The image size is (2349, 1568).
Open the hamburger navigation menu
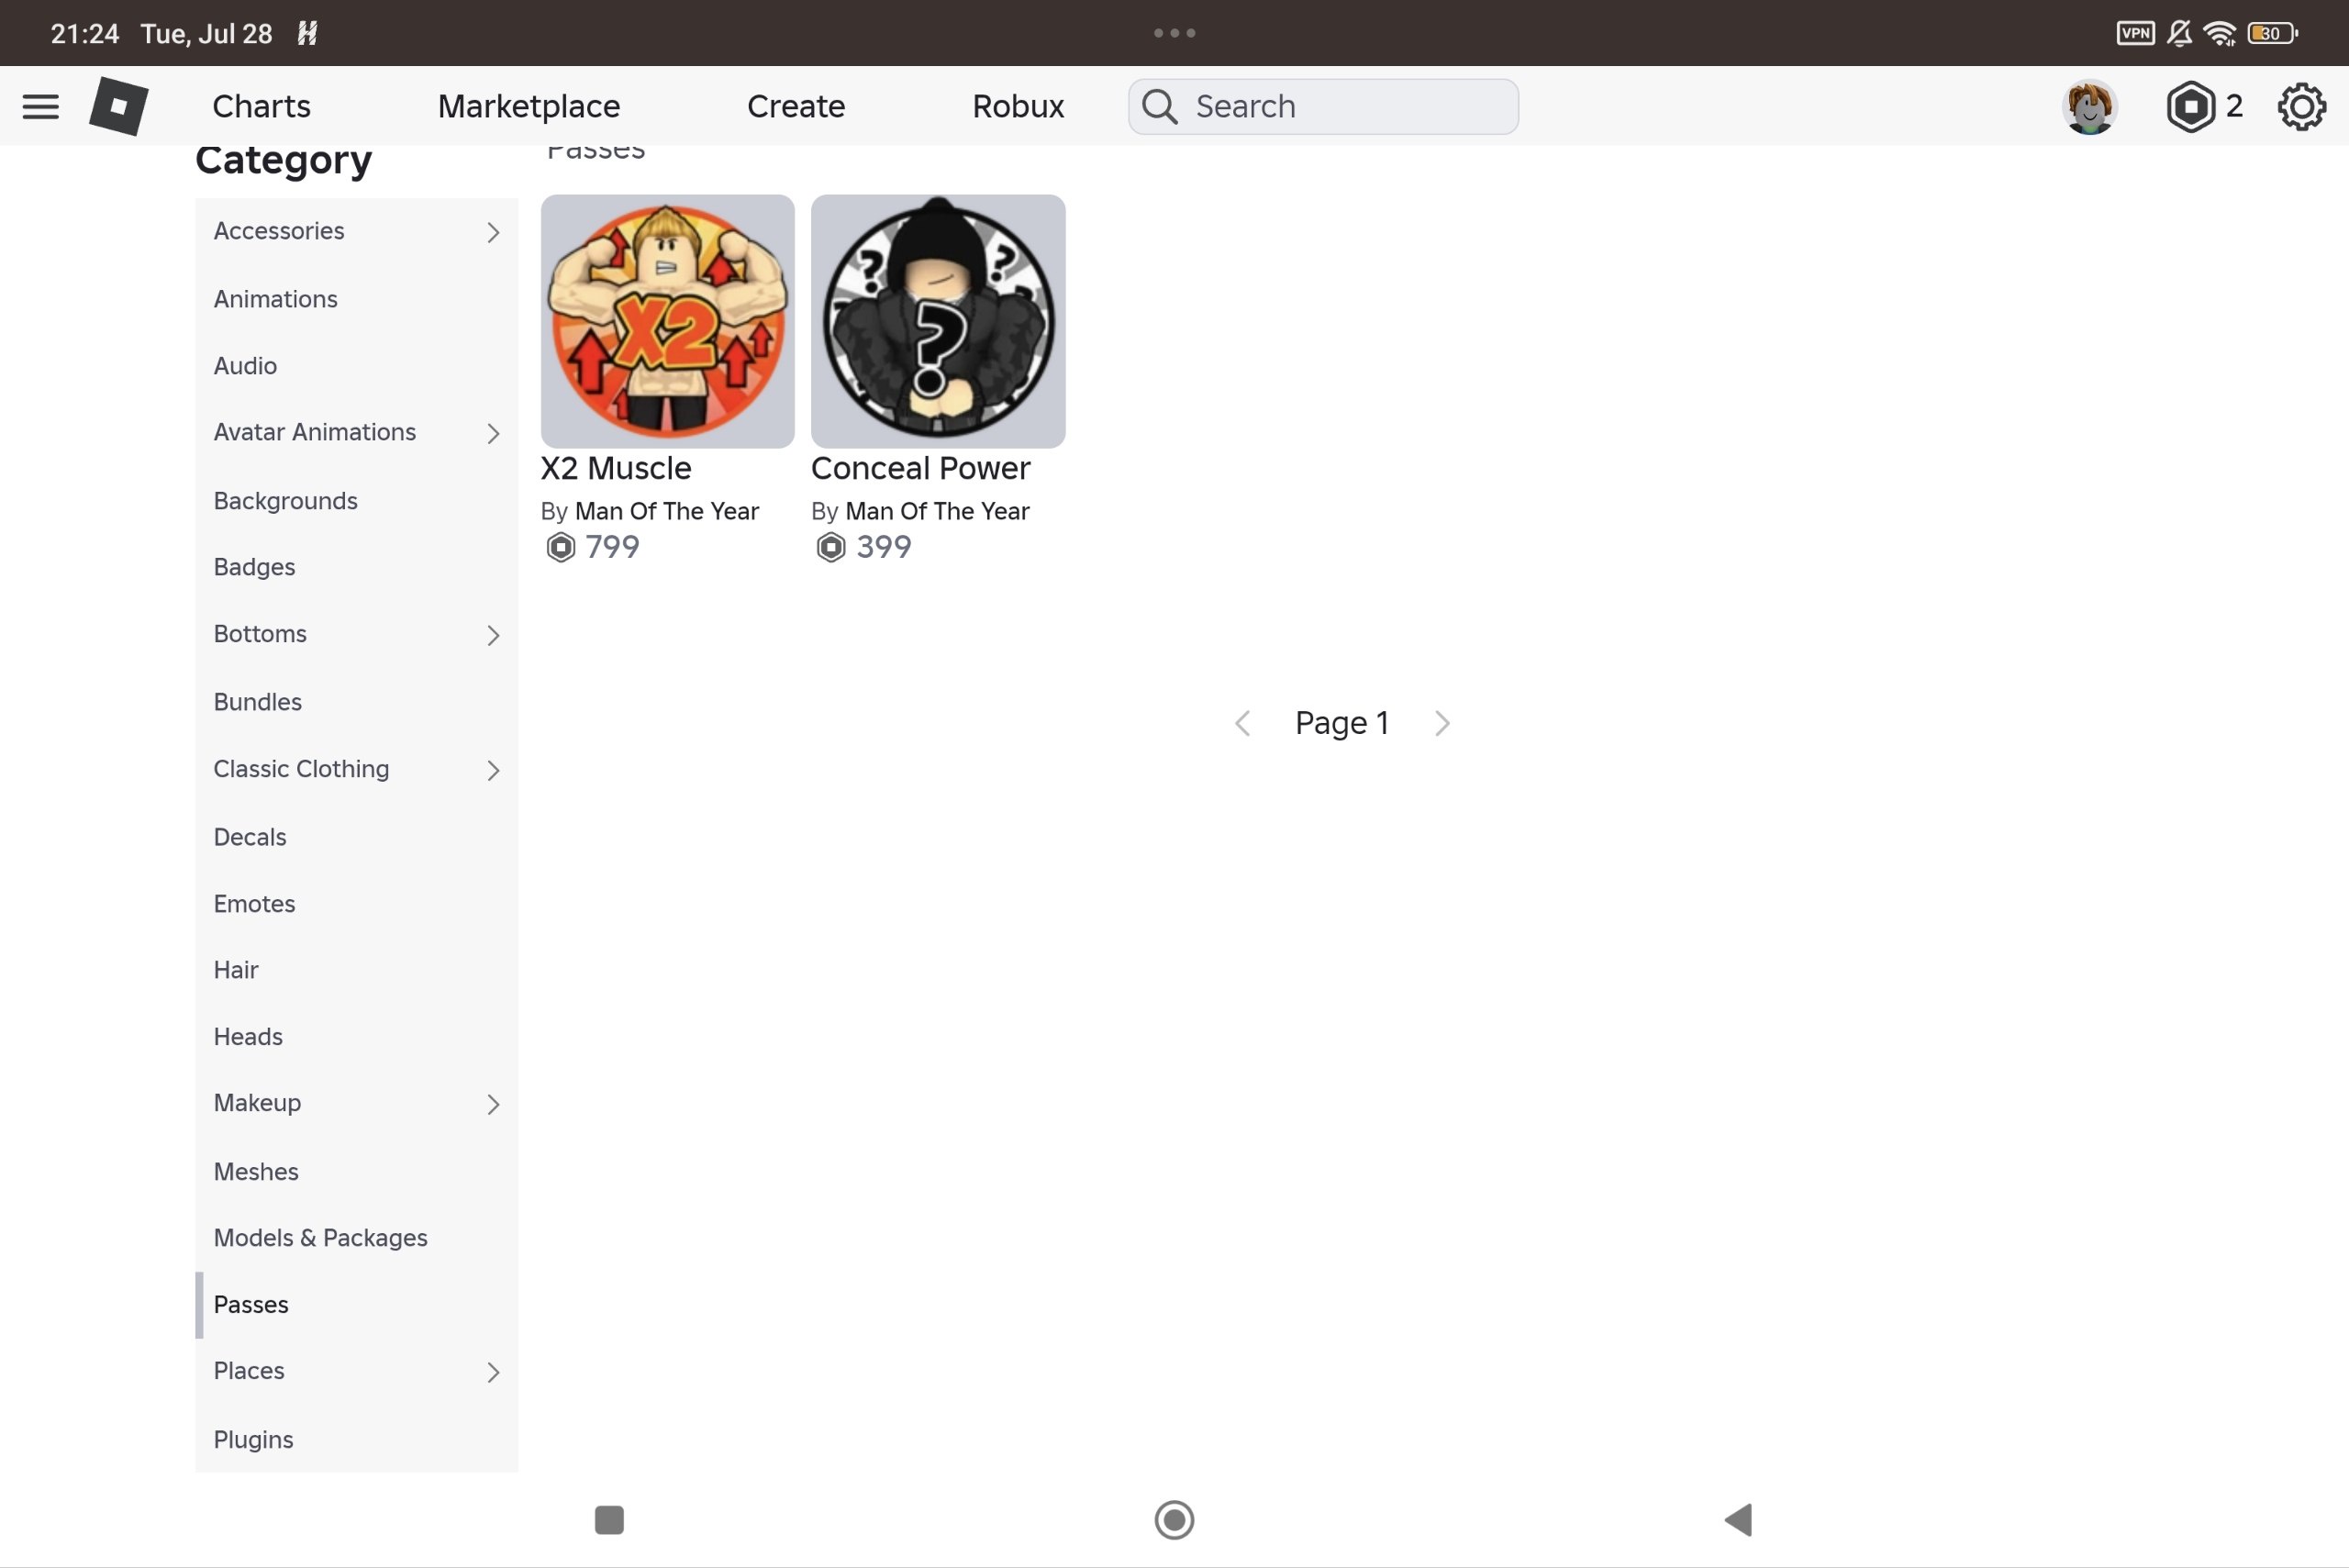point(40,106)
